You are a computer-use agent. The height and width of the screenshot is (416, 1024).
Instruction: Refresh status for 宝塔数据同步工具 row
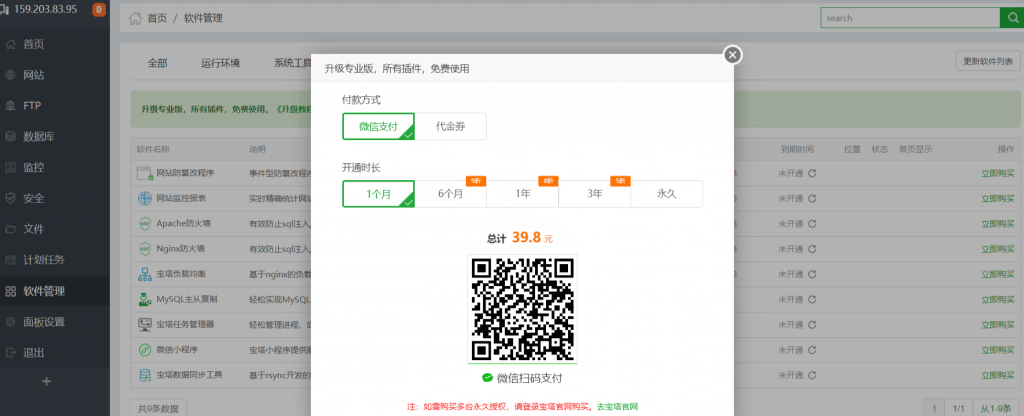(812, 375)
